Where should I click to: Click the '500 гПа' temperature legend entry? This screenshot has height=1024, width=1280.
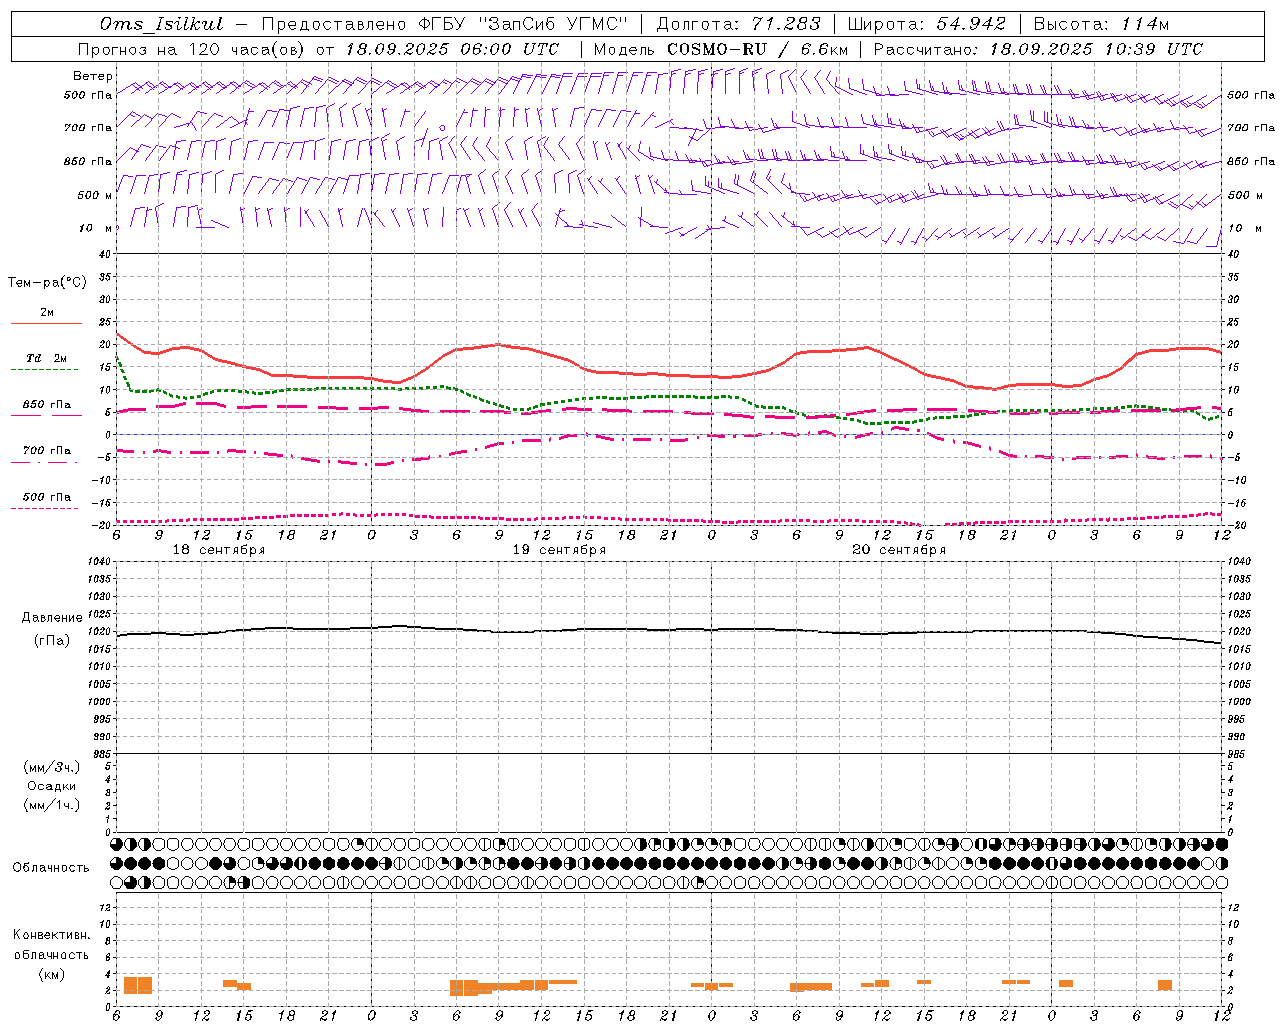[47, 497]
